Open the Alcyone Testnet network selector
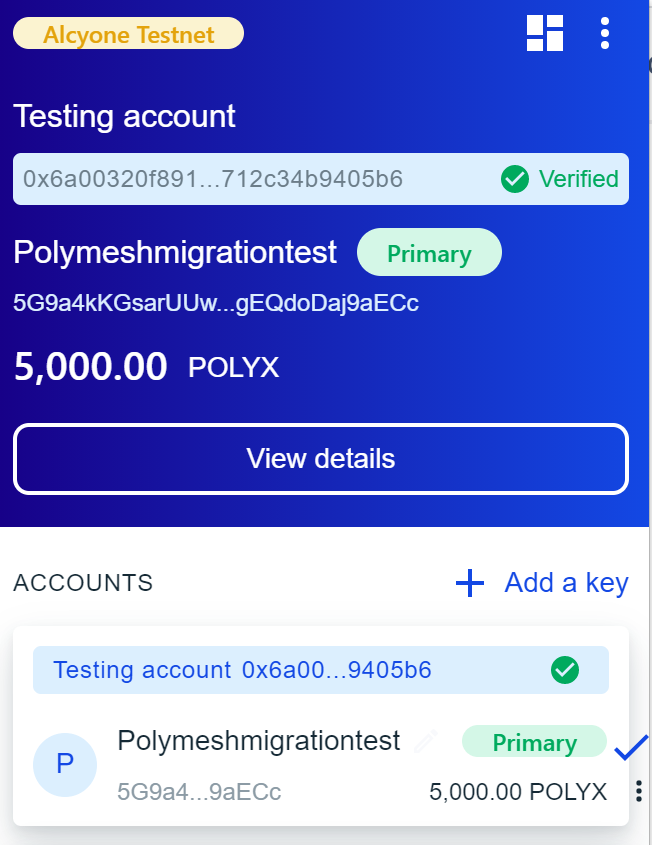Screen dimensions: 652x845 128,33
